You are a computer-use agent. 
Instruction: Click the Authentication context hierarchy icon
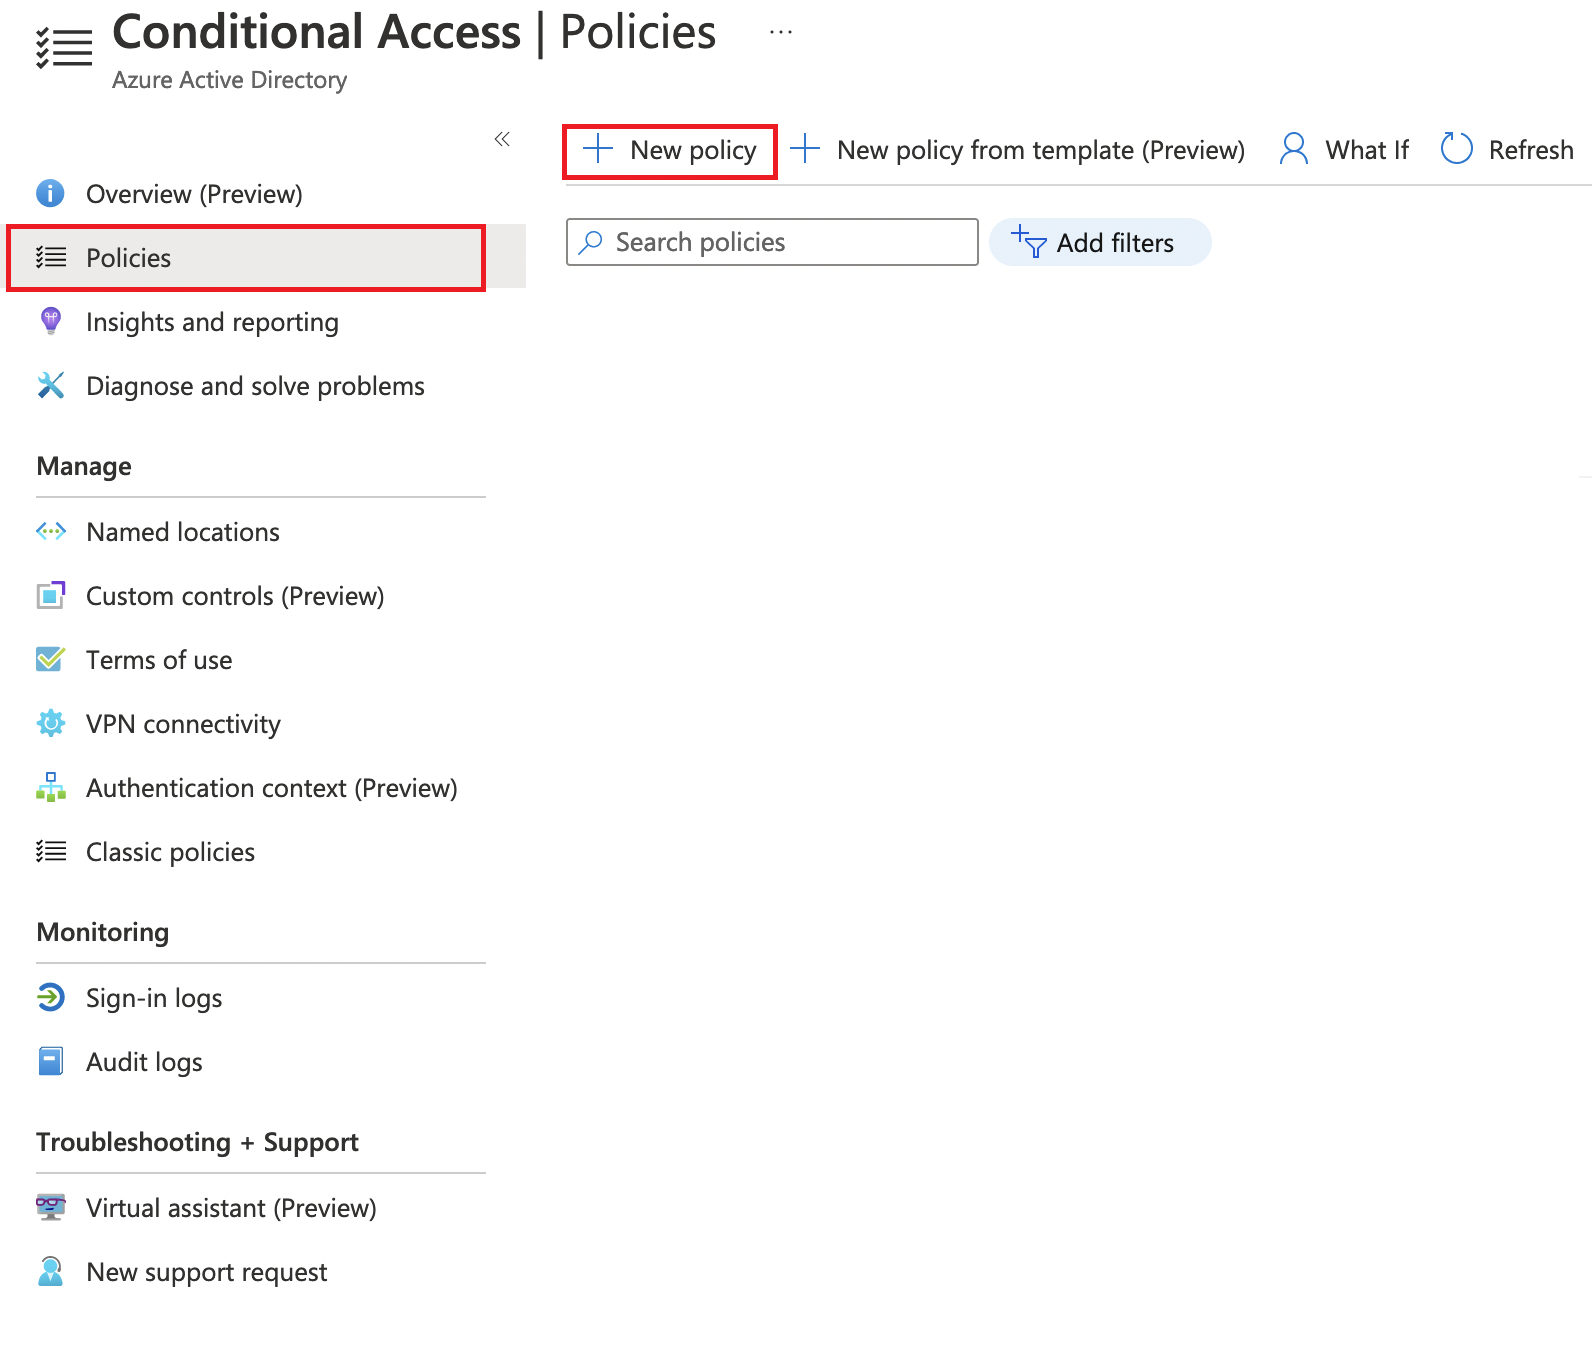pyautogui.click(x=50, y=787)
